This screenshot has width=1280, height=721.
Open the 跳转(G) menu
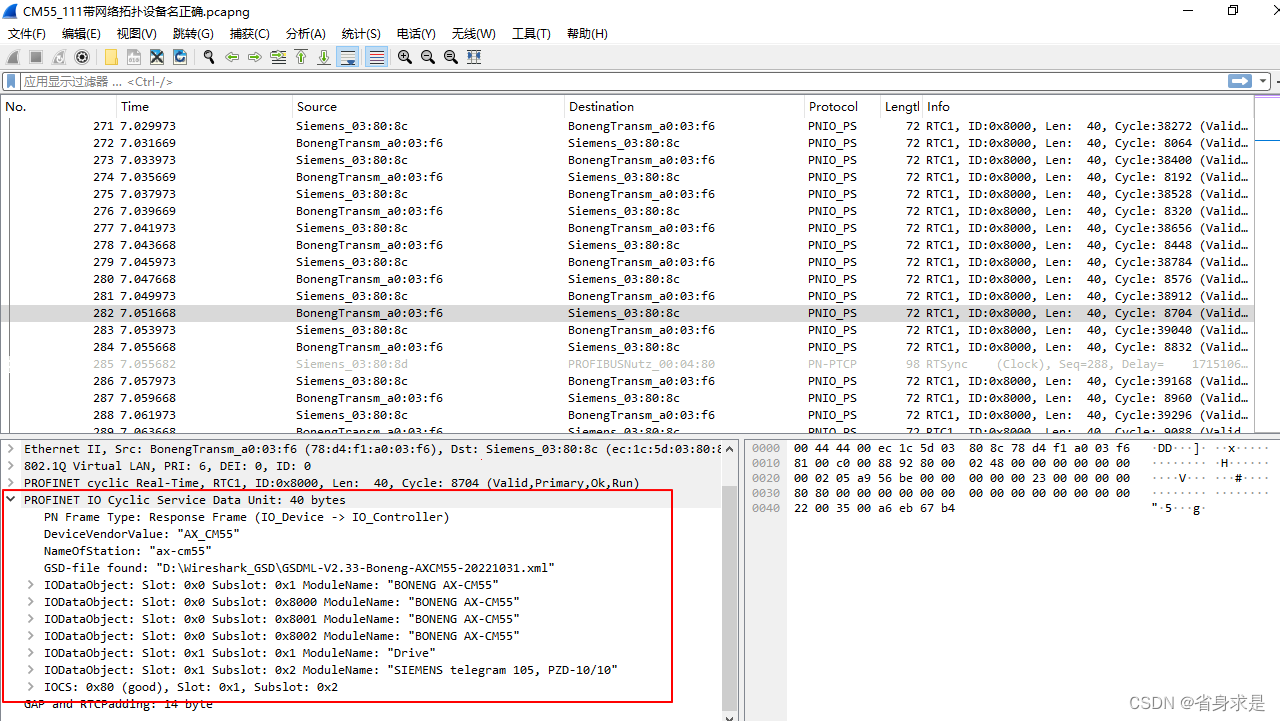pyautogui.click(x=193, y=33)
